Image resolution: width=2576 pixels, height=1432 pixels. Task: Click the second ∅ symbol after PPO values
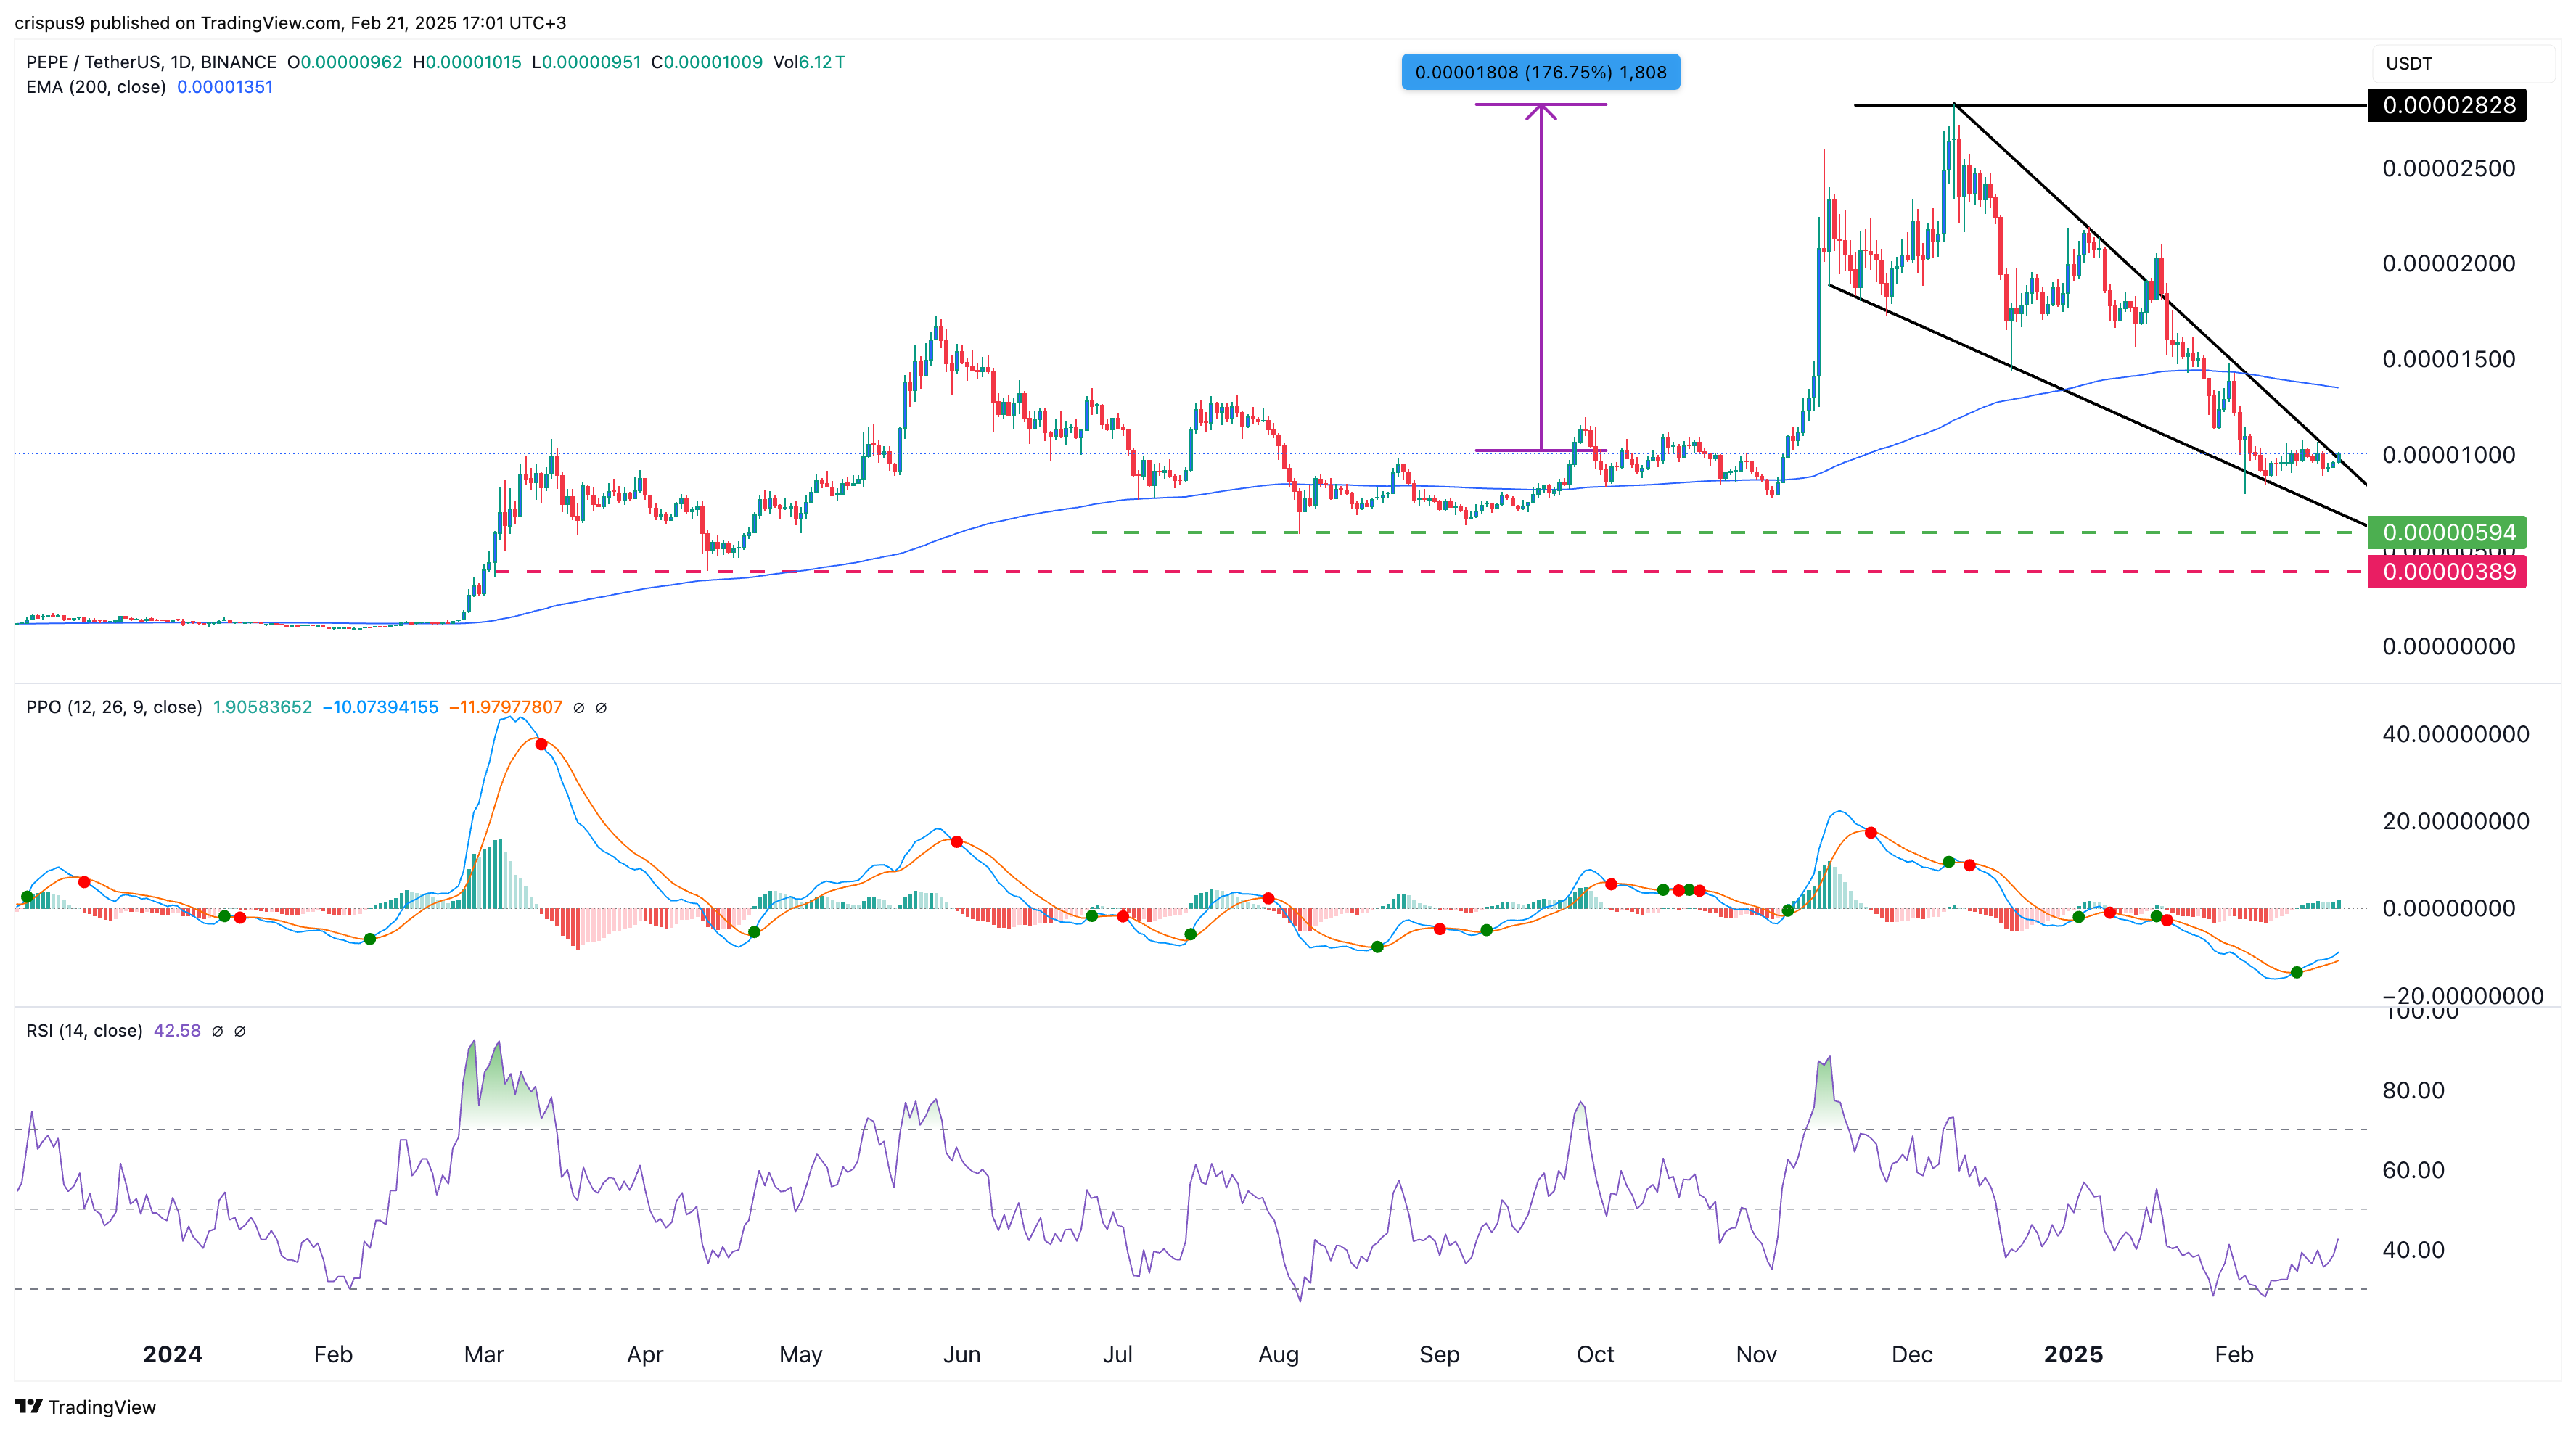(x=601, y=707)
